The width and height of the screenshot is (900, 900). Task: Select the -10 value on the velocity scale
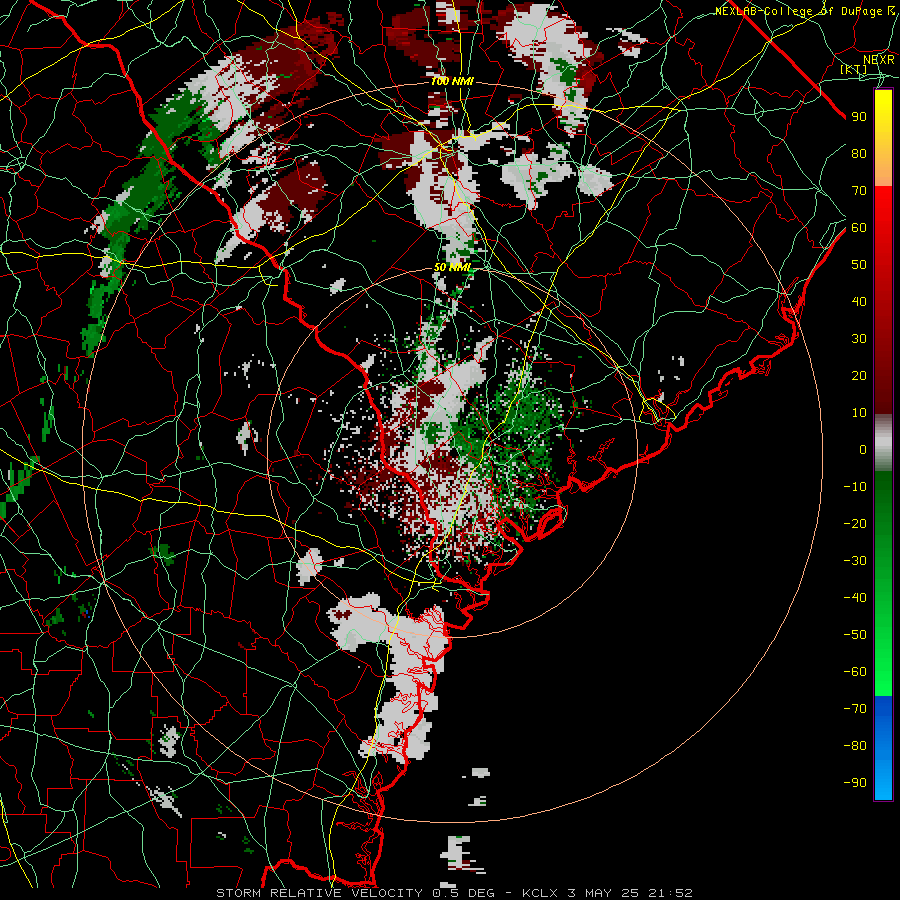pyautogui.click(x=855, y=487)
